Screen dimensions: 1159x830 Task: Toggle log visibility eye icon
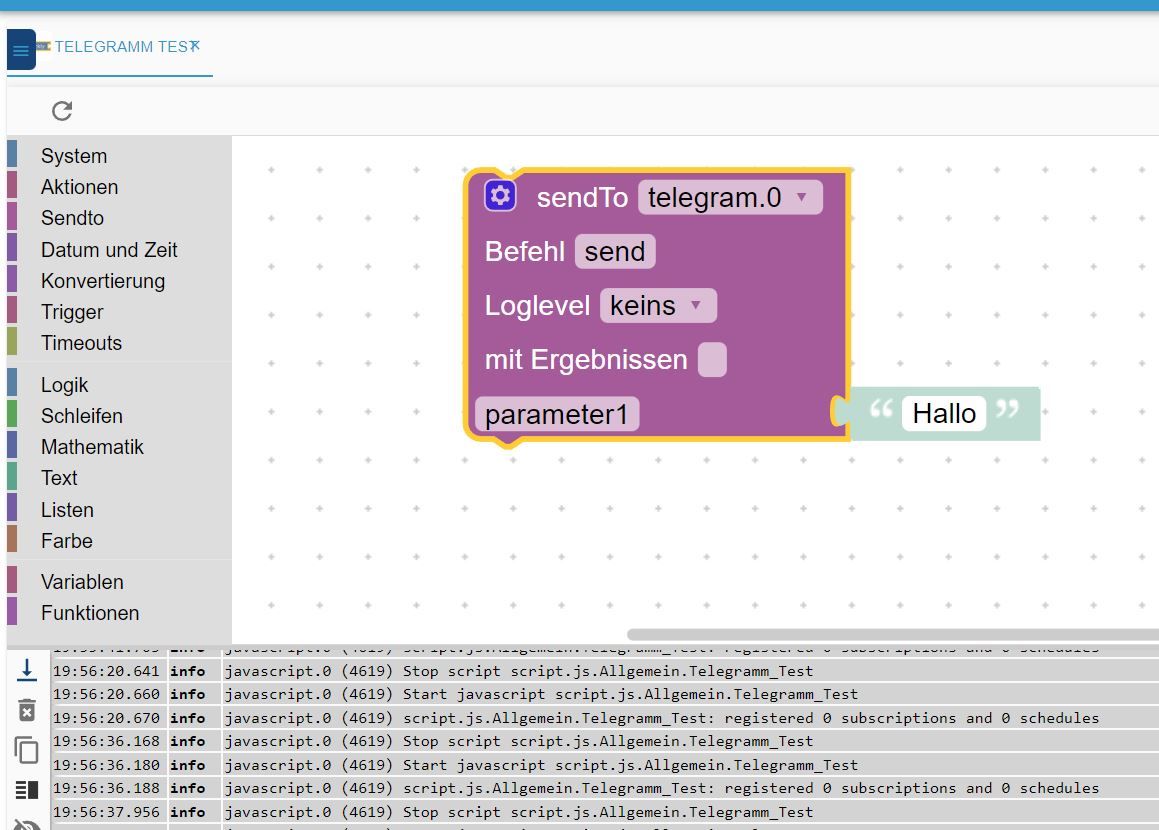(x=27, y=824)
